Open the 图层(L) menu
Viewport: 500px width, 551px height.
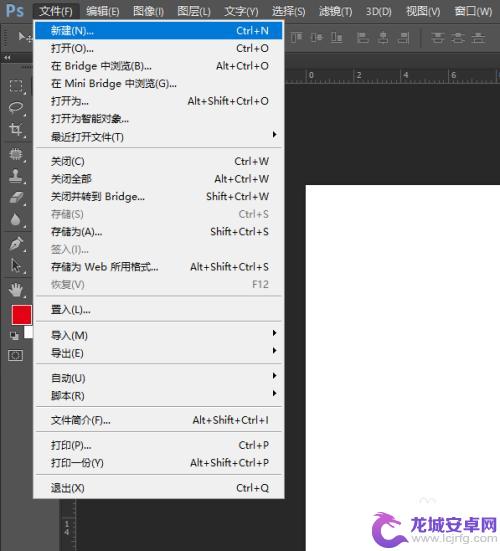coord(194,11)
